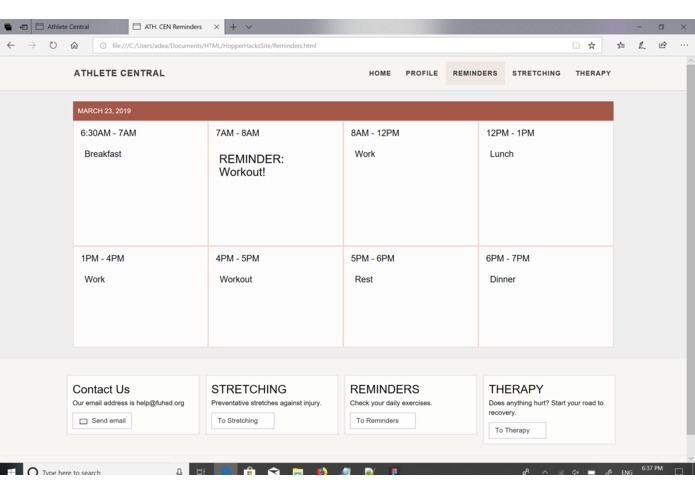
Task: Click the 12PM - 1PM time label
Action: 510,133
